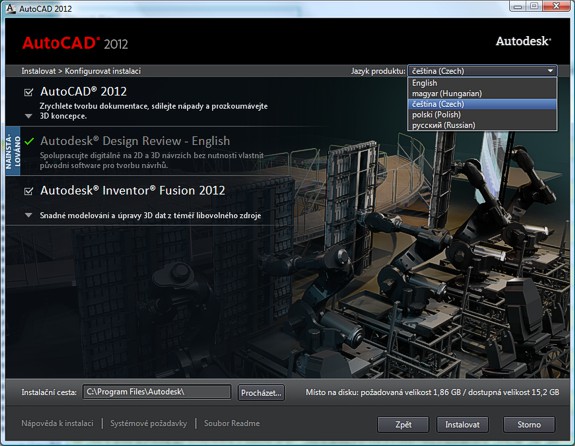Click the Autodesk Design Review - English title
Viewport: 575px width, 446px height.
point(135,141)
